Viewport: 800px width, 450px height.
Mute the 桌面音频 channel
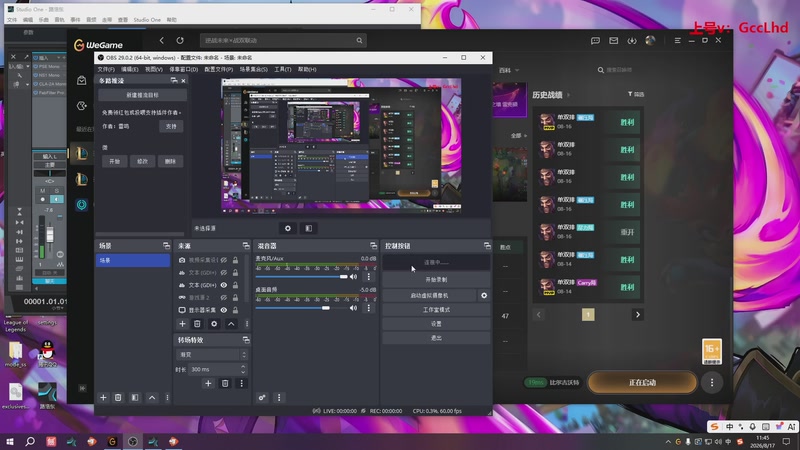click(354, 308)
